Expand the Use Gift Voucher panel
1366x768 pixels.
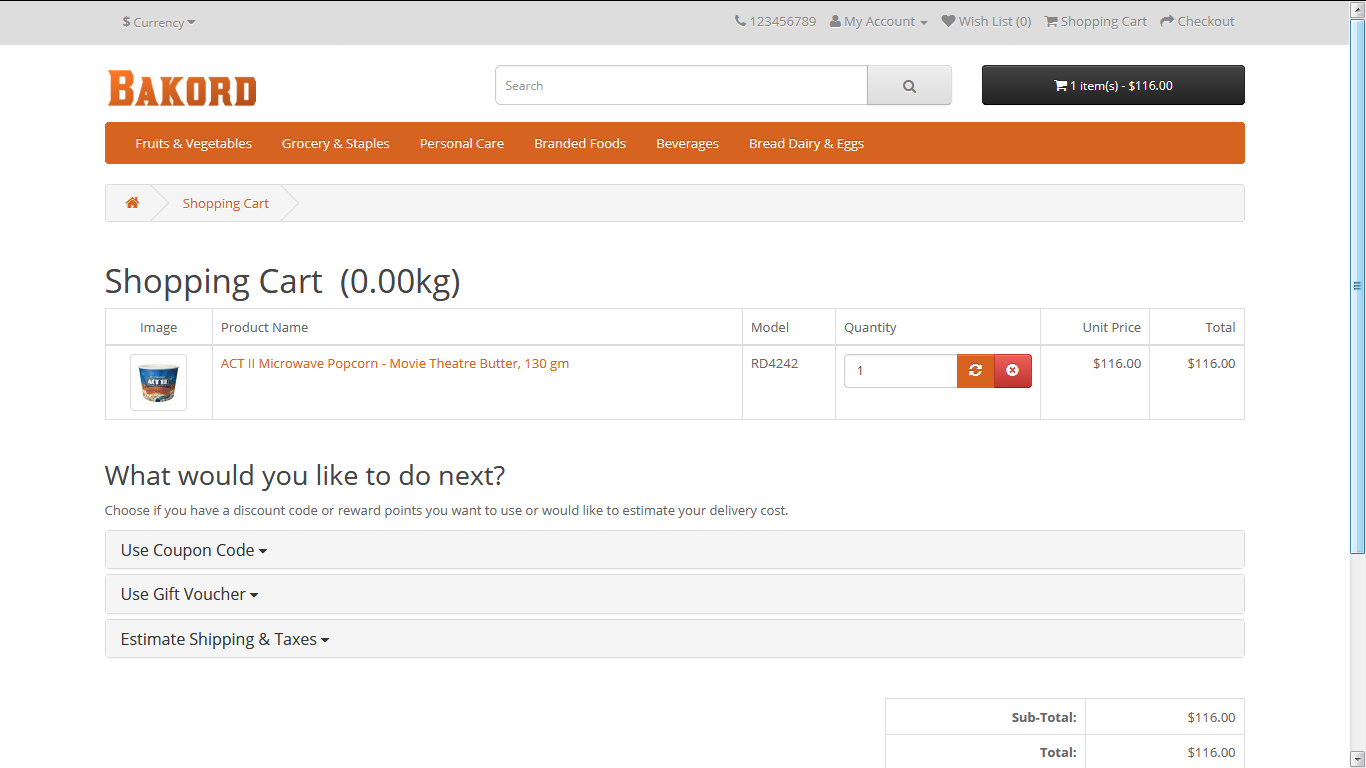click(189, 594)
